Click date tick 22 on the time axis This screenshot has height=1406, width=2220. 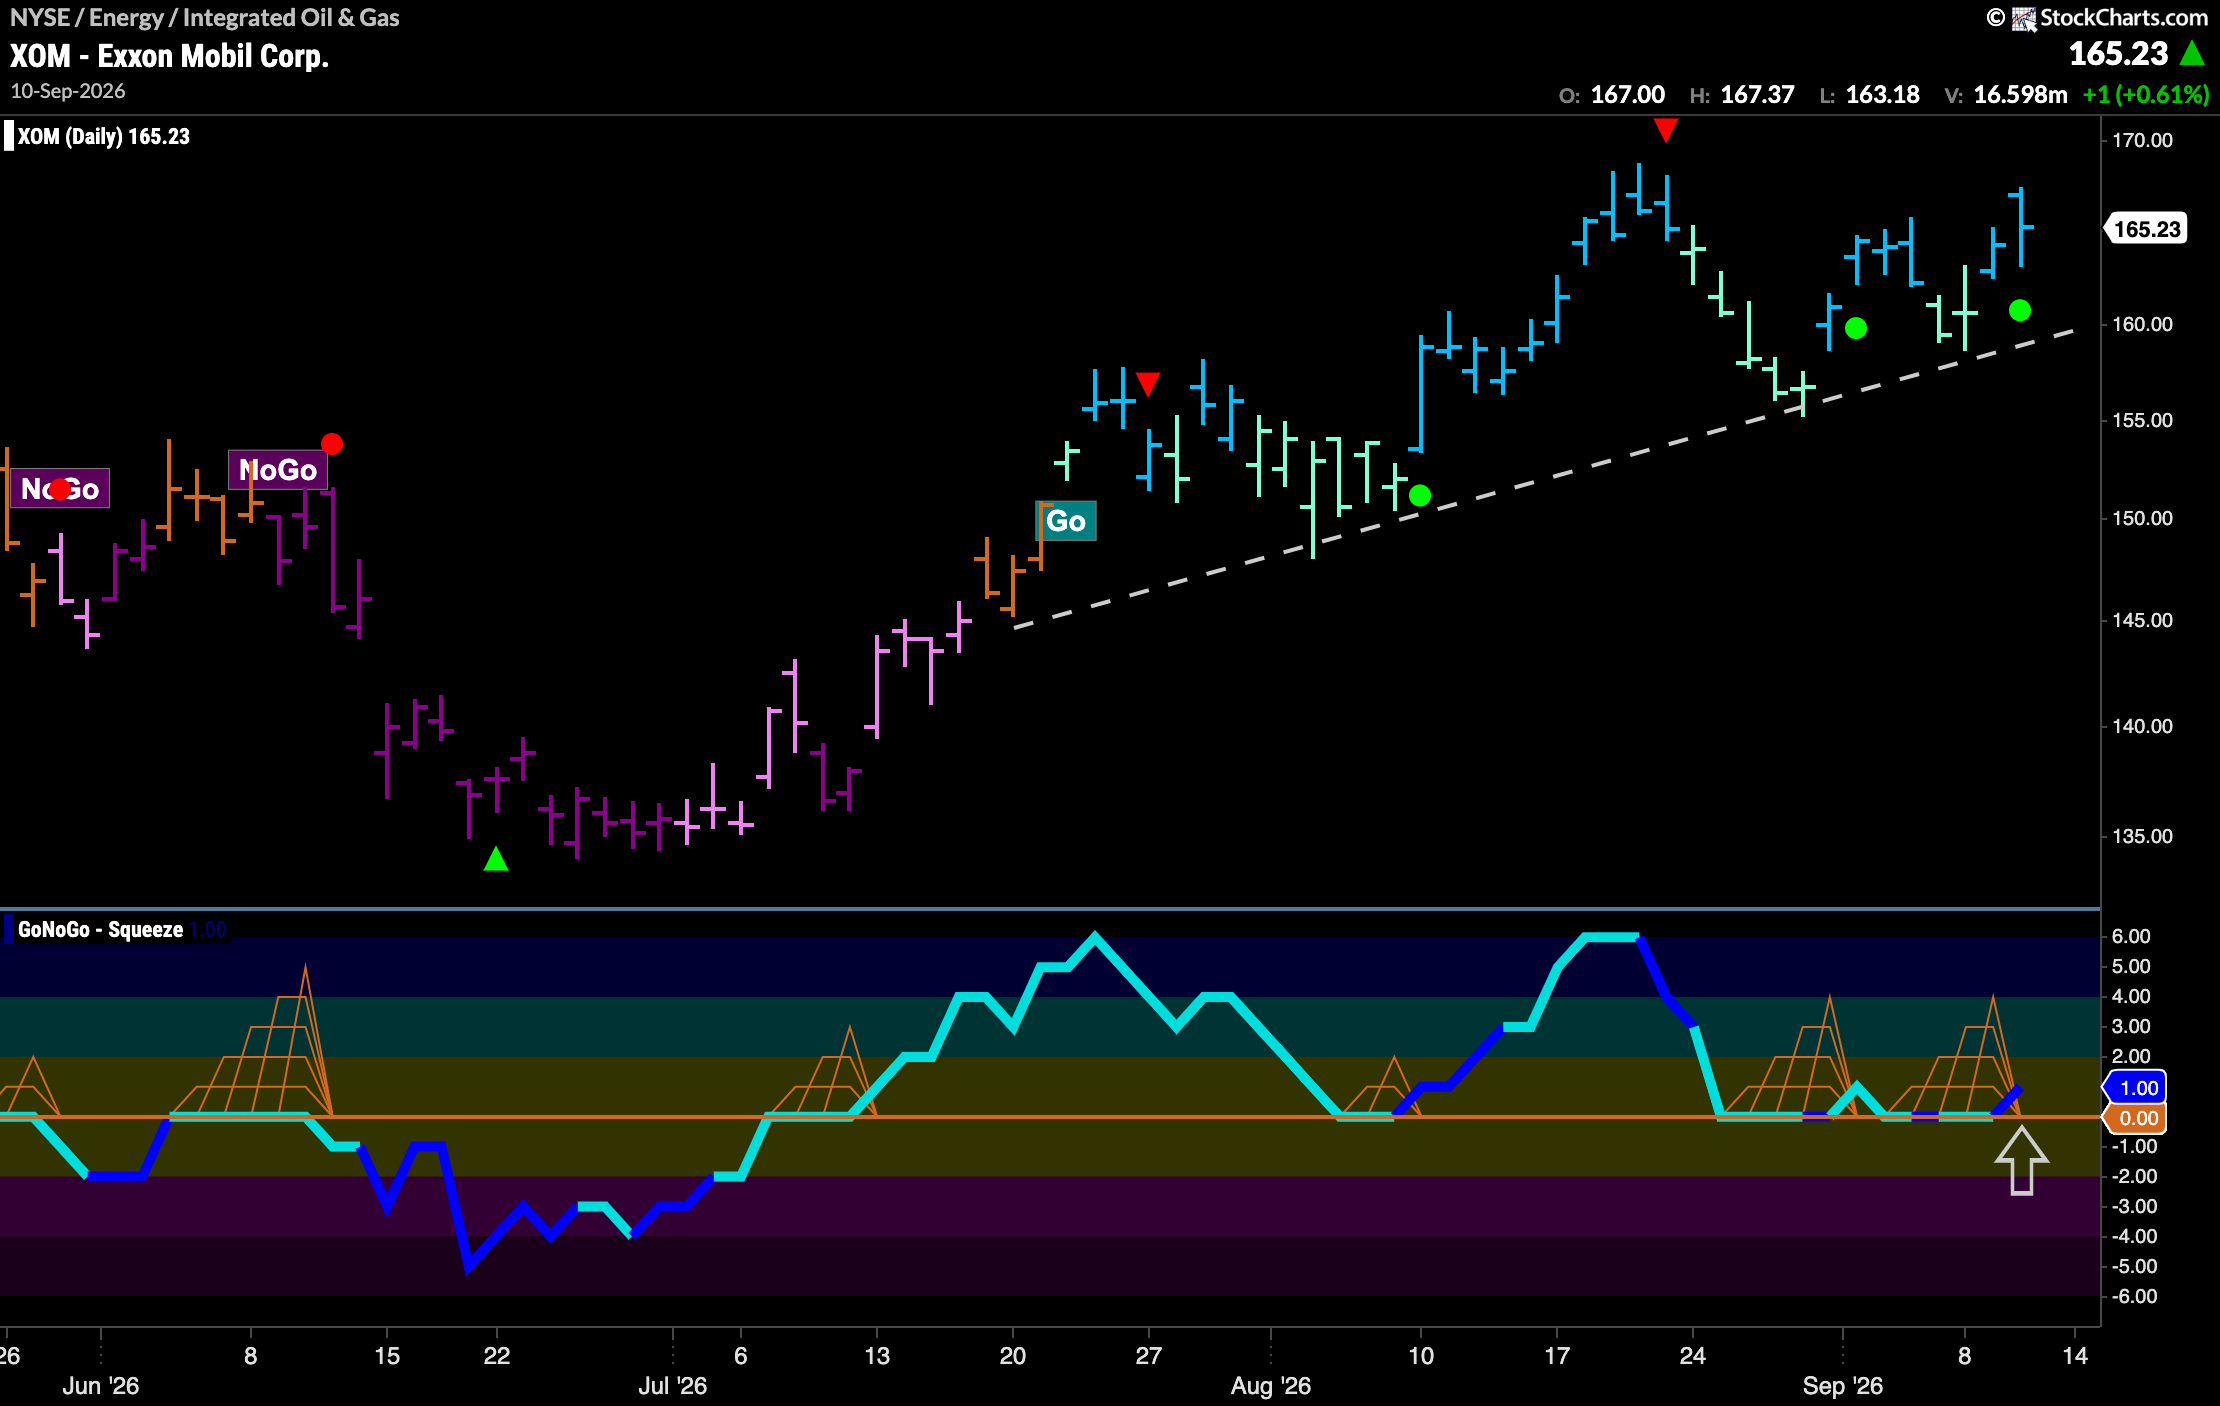point(497,1356)
